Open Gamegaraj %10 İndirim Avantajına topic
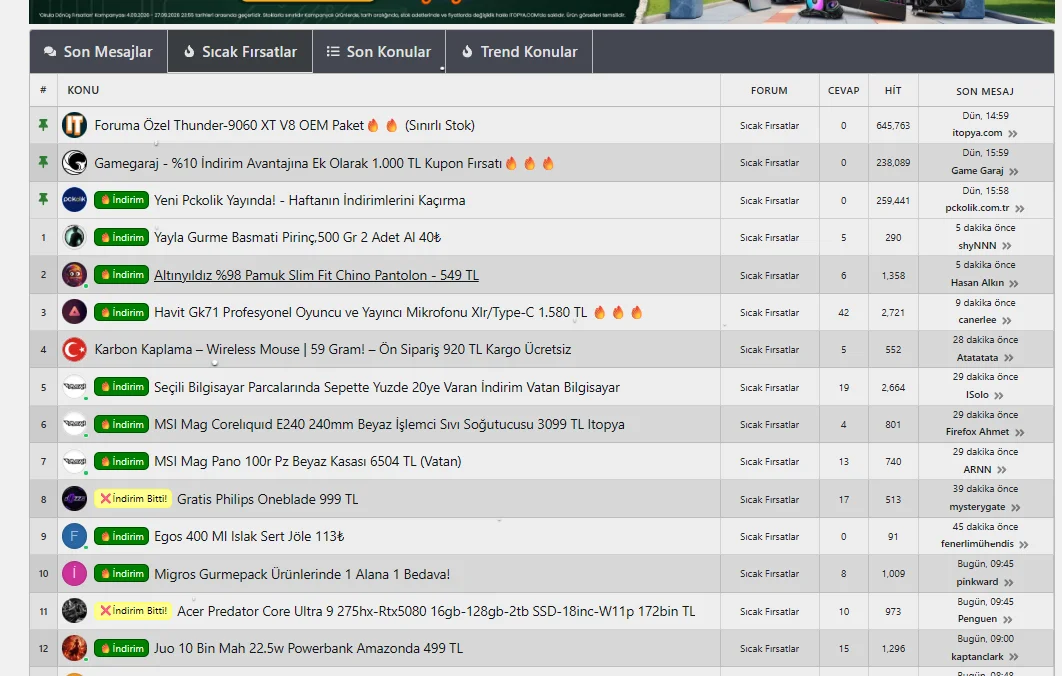This screenshot has height=676, width=1062. coord(324,163)
